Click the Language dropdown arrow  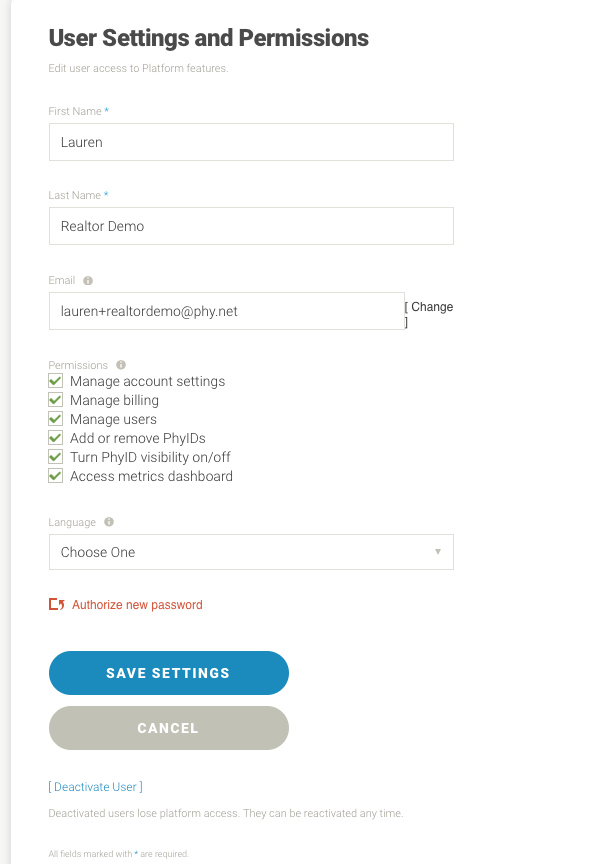tap(438, 552)
